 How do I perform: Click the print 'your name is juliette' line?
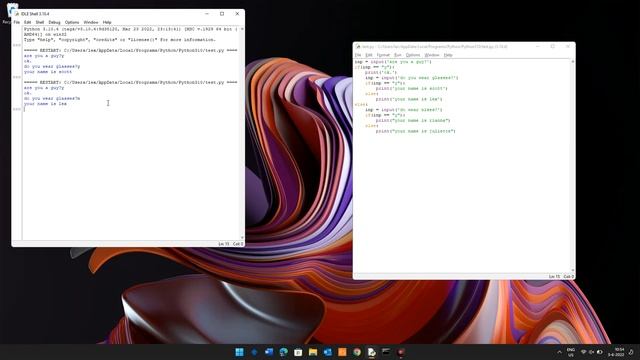(x=415, y=131)
